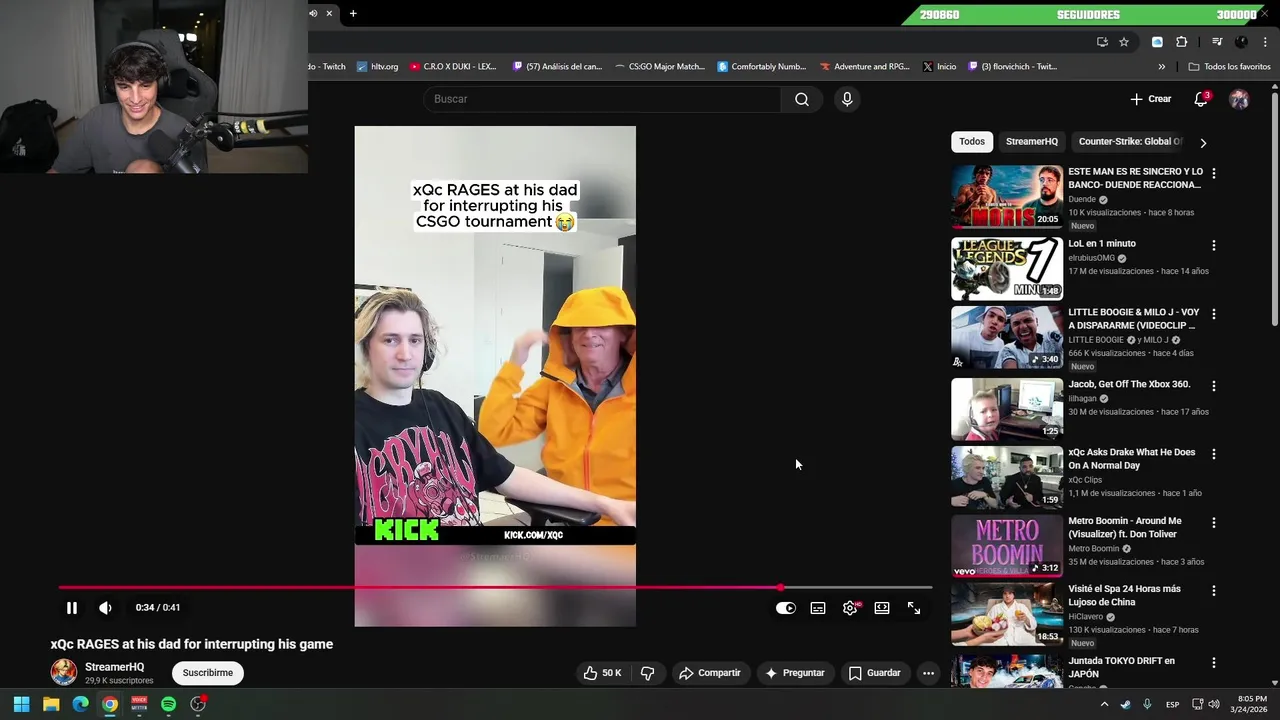
Task: Like the video with 50 K
Action: click(x=602, y=673)
